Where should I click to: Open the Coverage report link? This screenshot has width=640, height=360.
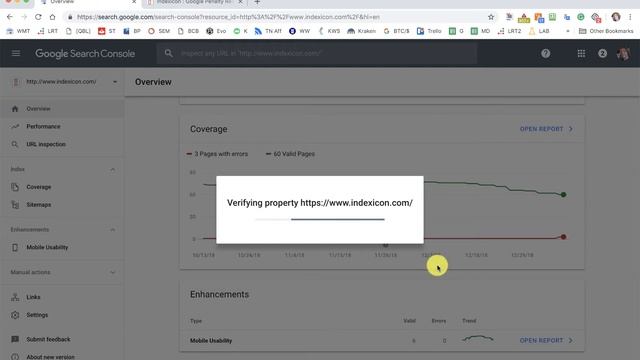click(x=546, y=129)
